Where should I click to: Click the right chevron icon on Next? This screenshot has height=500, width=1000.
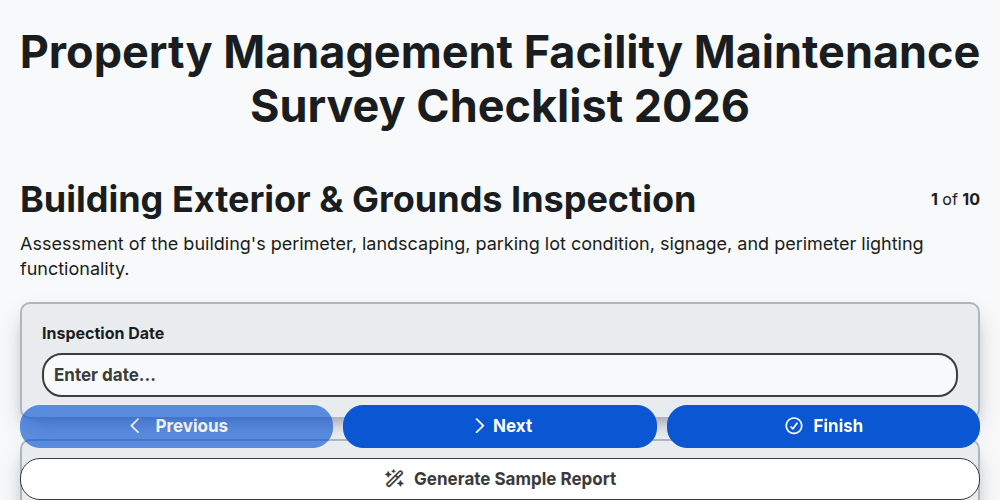(480, 426)
